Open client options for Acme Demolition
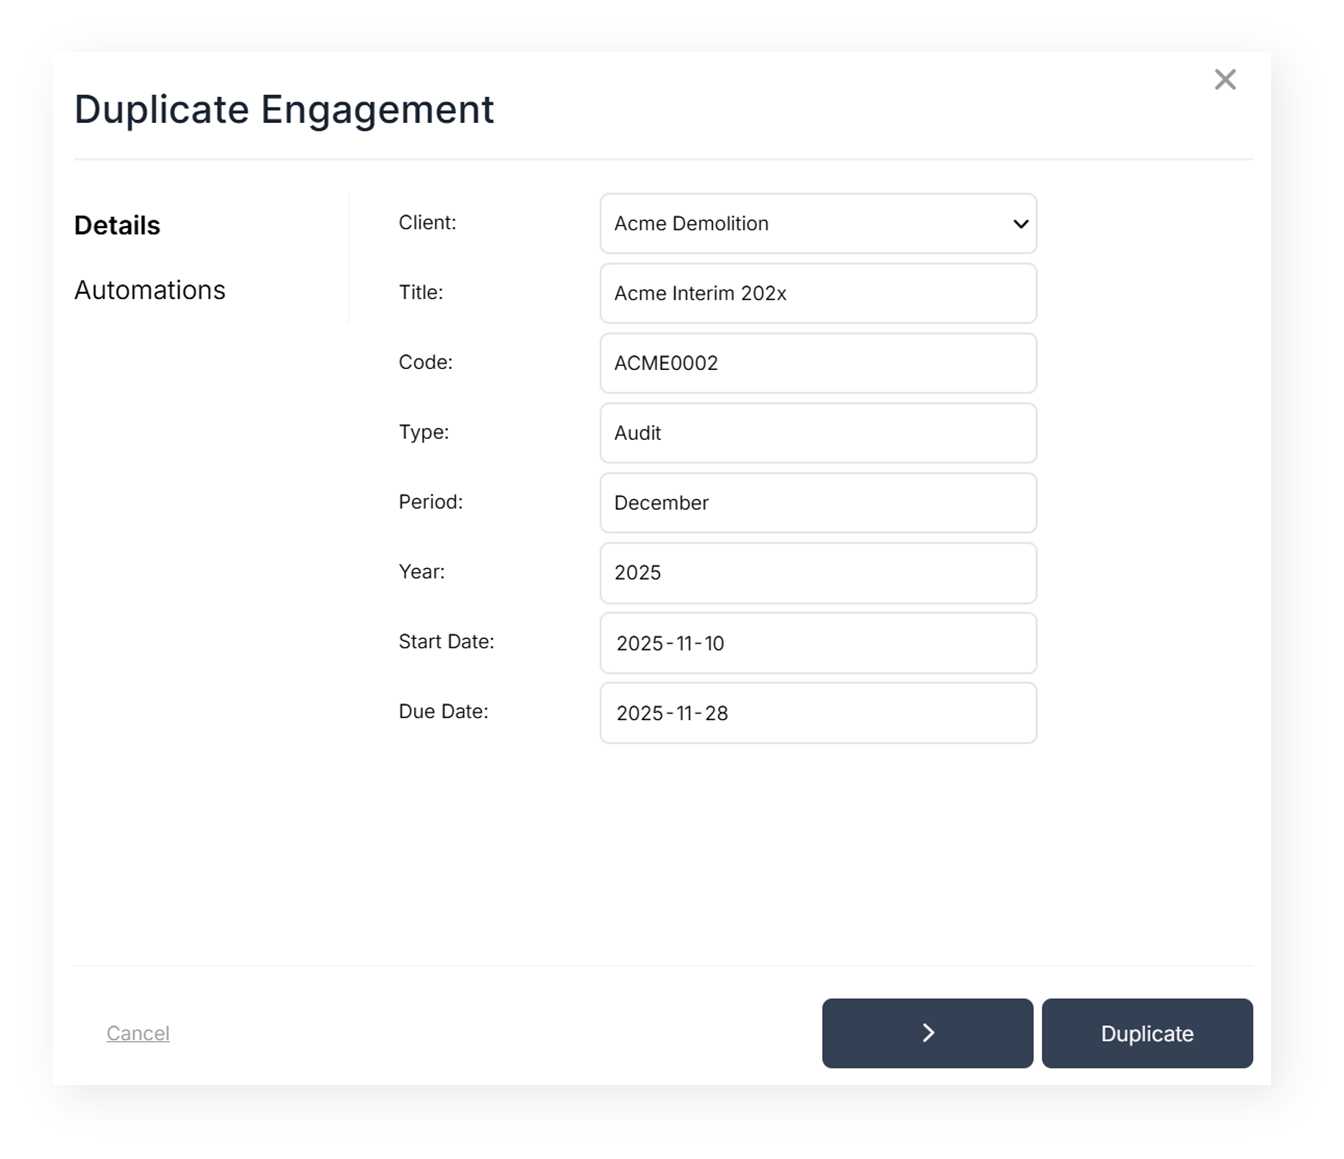Image resolution: width=1344 pixels, height=1159 pixels. tap(818, 224)
